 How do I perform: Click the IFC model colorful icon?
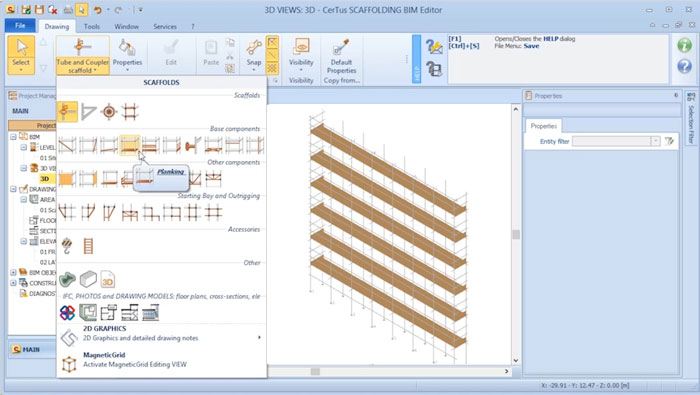point(67,313)
